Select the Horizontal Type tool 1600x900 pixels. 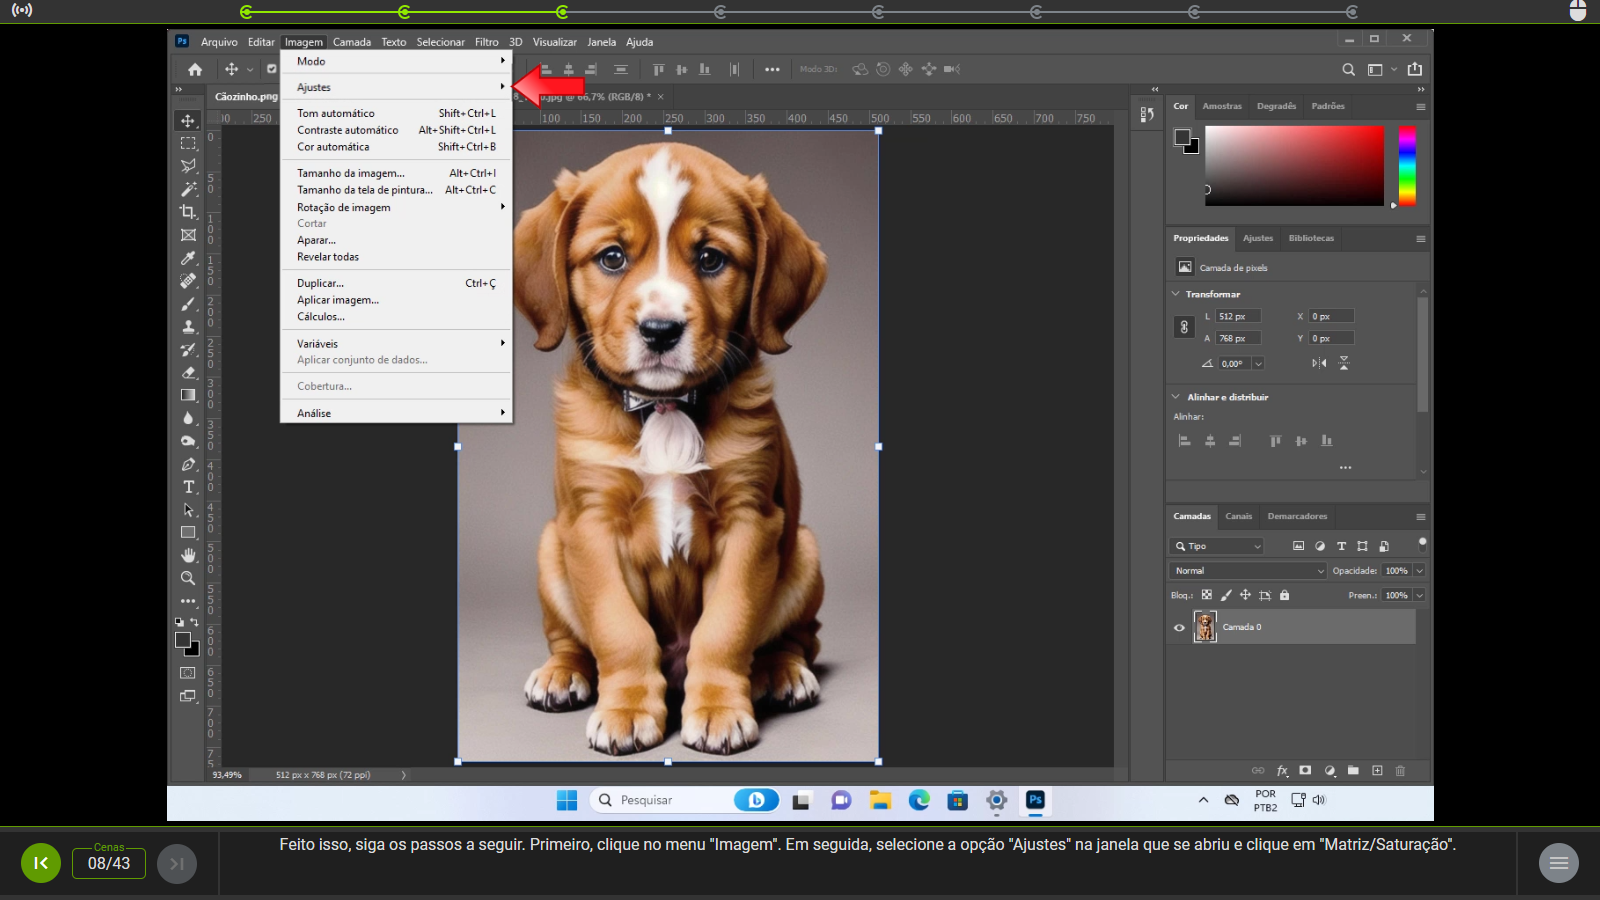(188, 487)
